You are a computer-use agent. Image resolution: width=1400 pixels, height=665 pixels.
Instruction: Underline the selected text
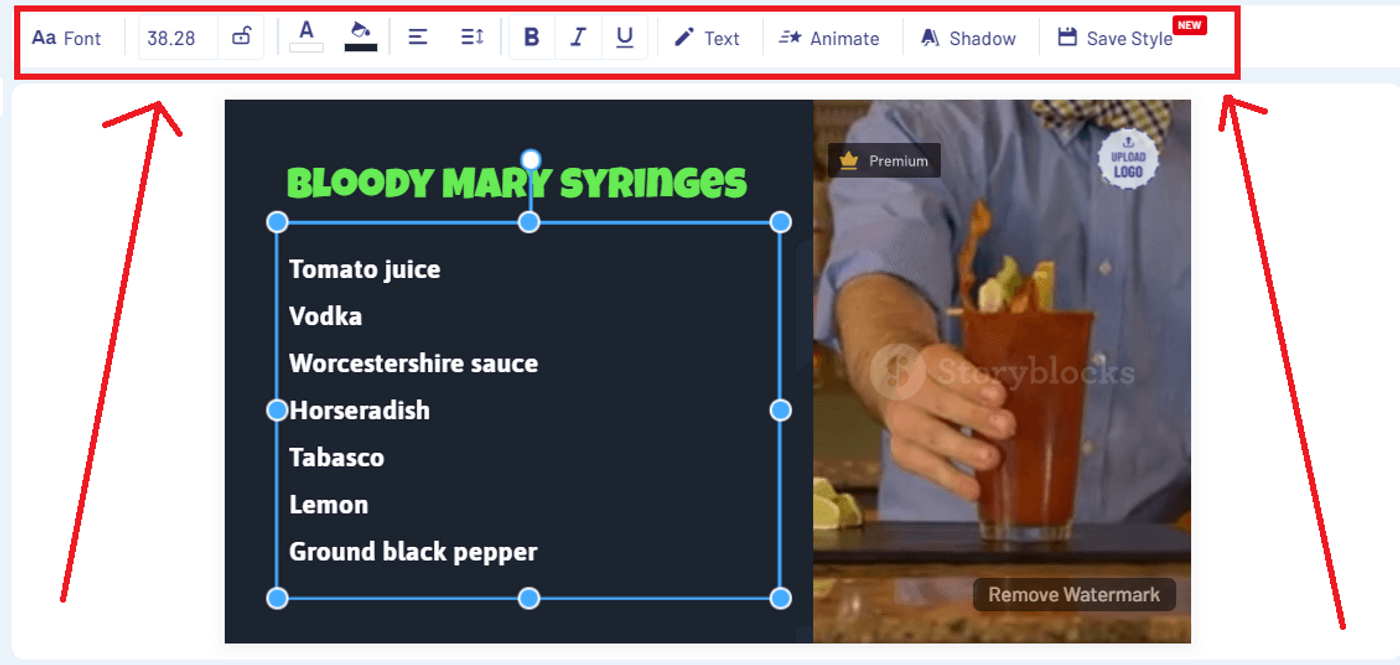pos(625,37)
